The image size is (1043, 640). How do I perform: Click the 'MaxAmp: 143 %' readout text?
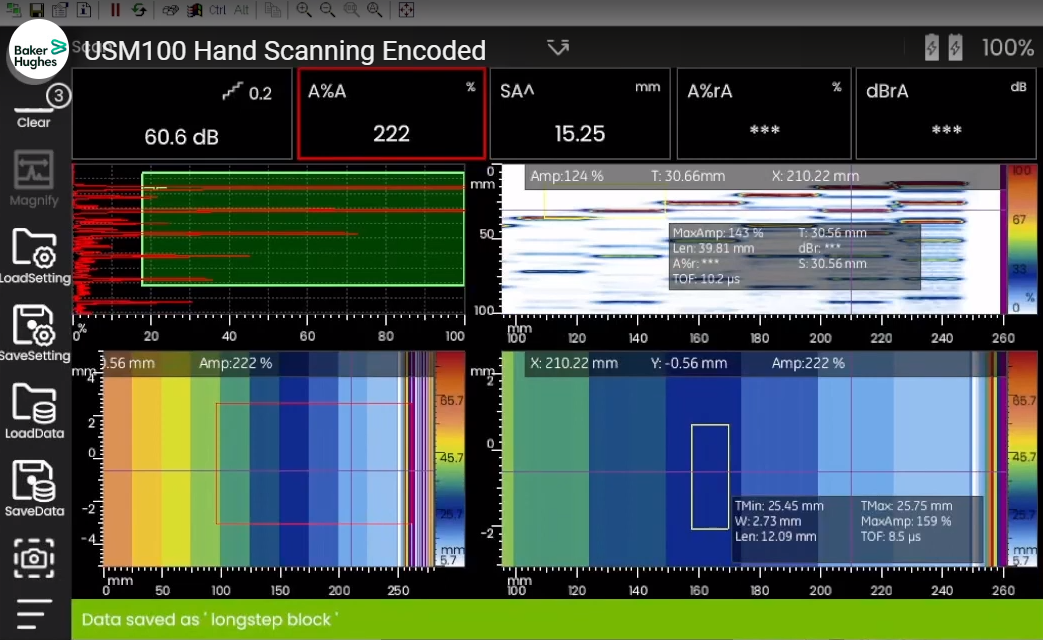click(718, 233)
